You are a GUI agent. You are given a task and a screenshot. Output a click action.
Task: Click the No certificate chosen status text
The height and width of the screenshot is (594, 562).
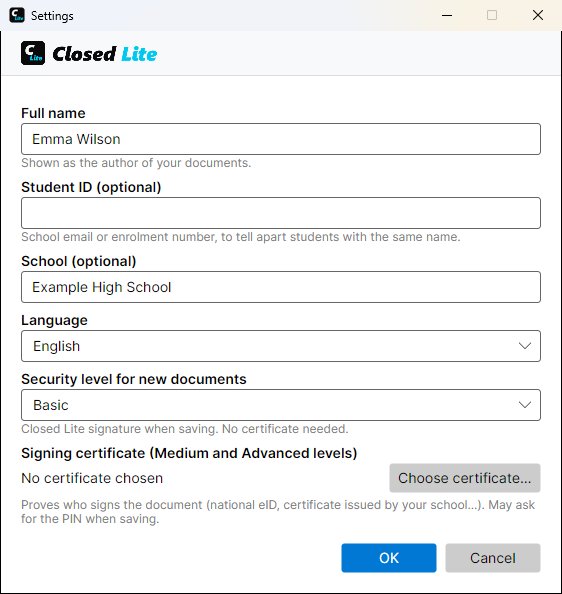click(x=92, y=478)
